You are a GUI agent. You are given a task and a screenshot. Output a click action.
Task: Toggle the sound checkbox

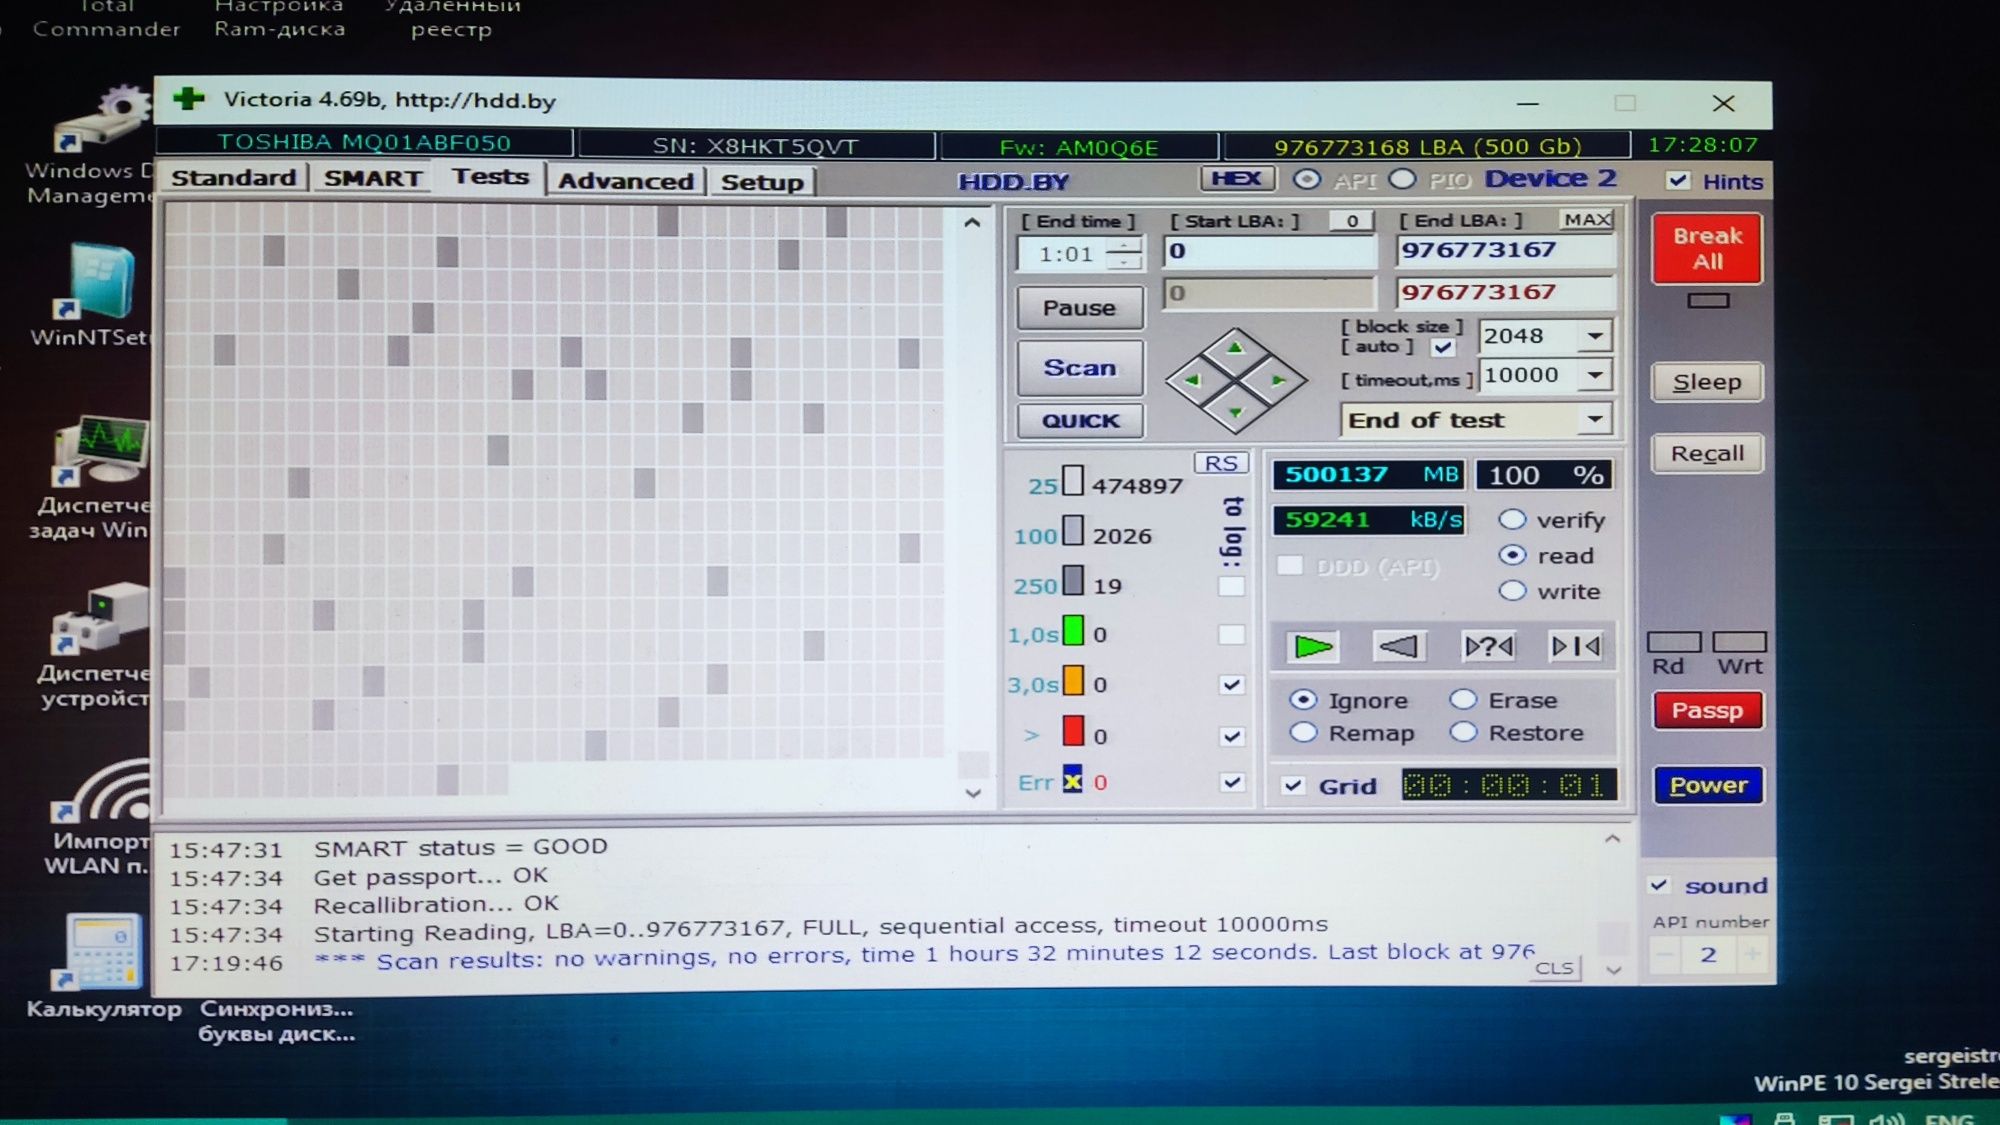click(x=1659, y=885)
